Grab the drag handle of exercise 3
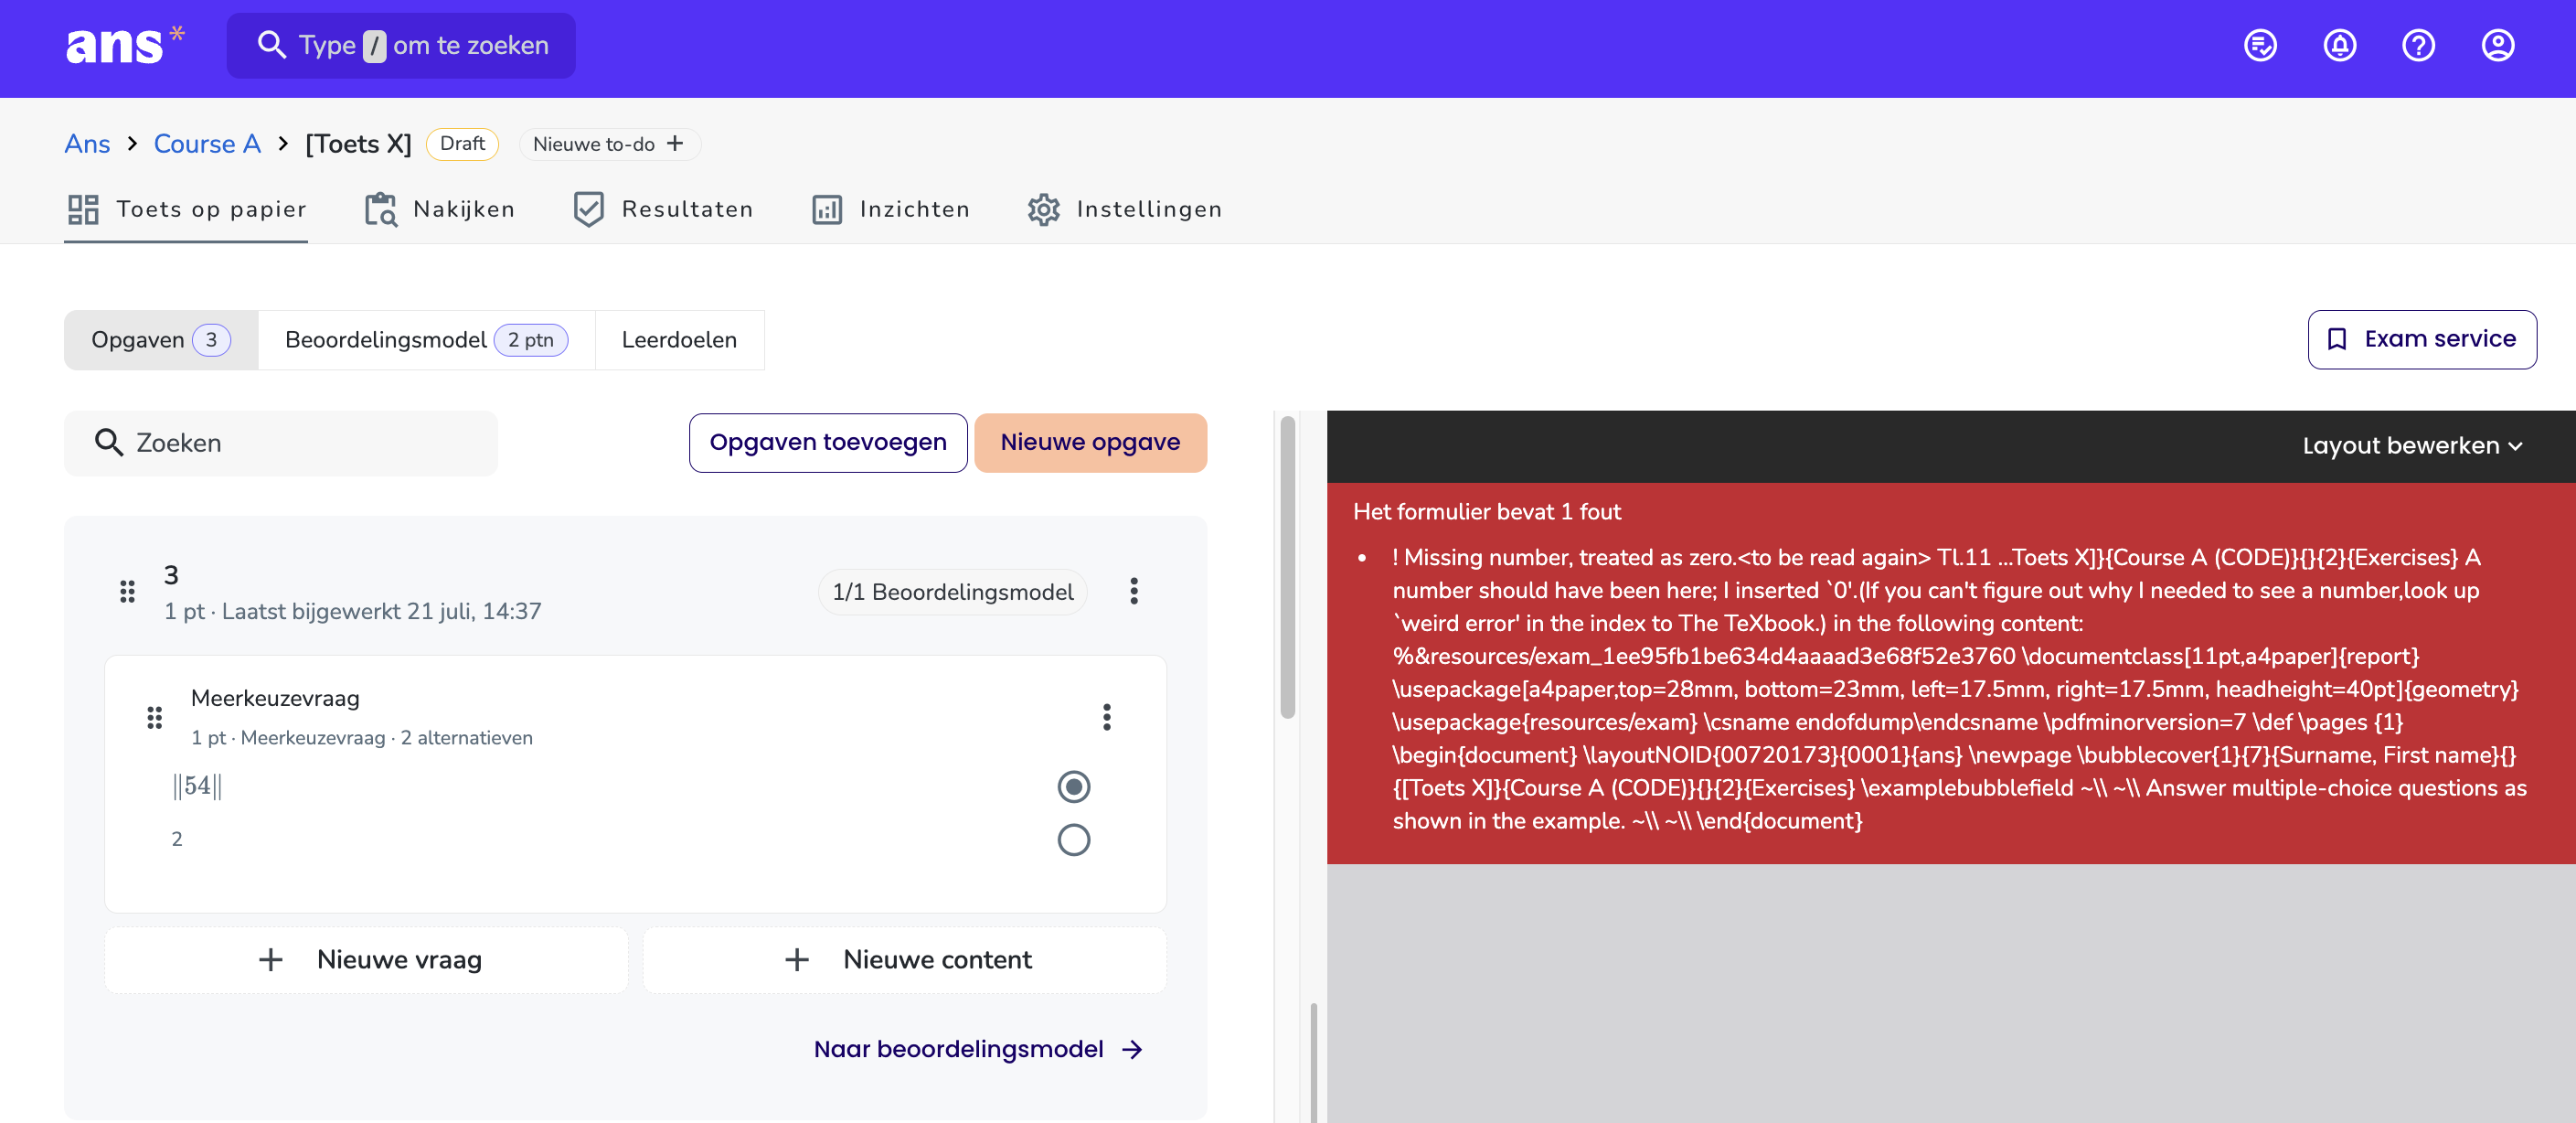 (127, 592)
